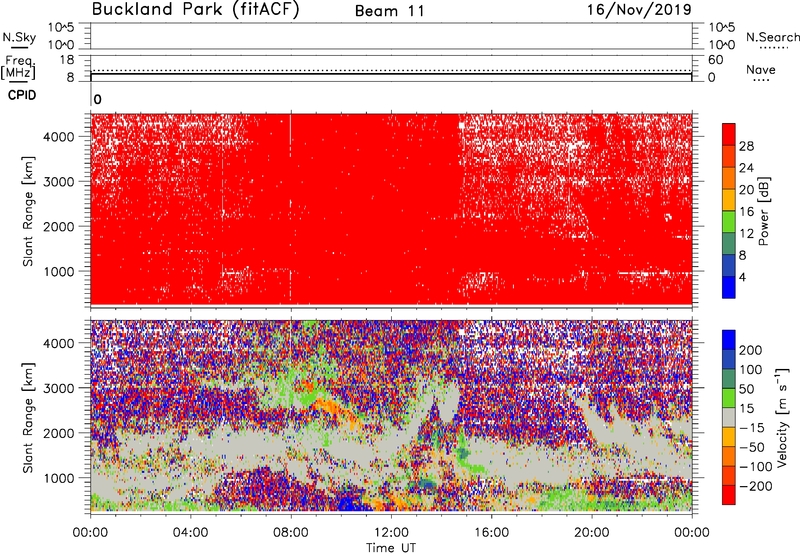Click the velocity panel Slant Range axis label
Screen dimensions: 800x554
click(x=28, y=418)
